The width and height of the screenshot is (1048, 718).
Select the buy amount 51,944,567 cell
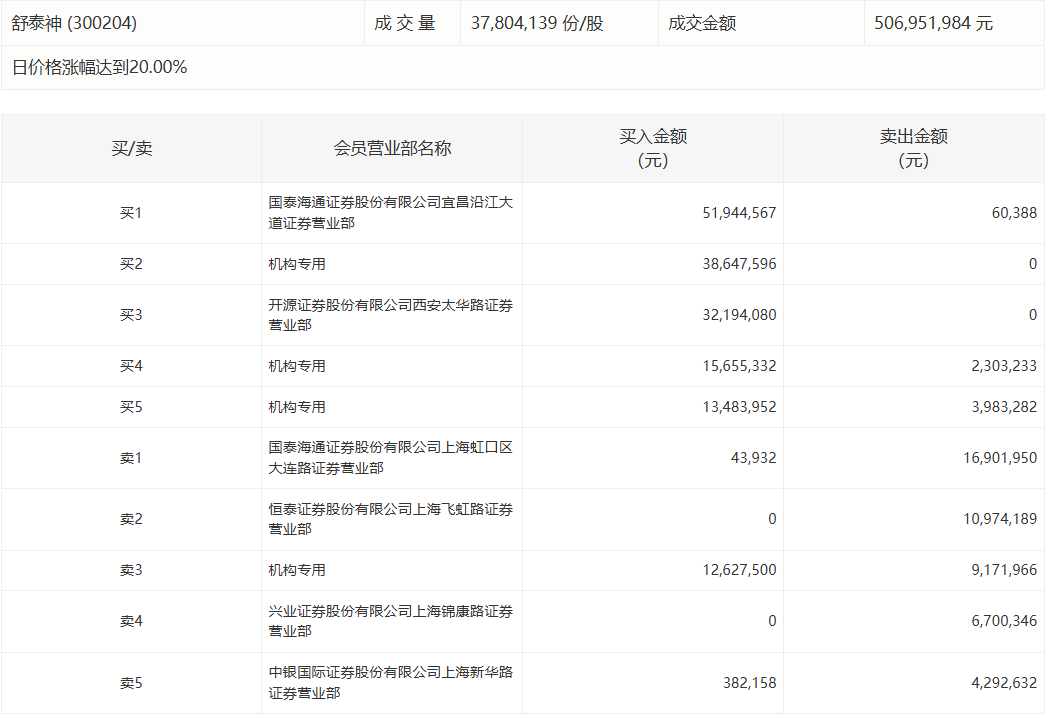point(739,213)
